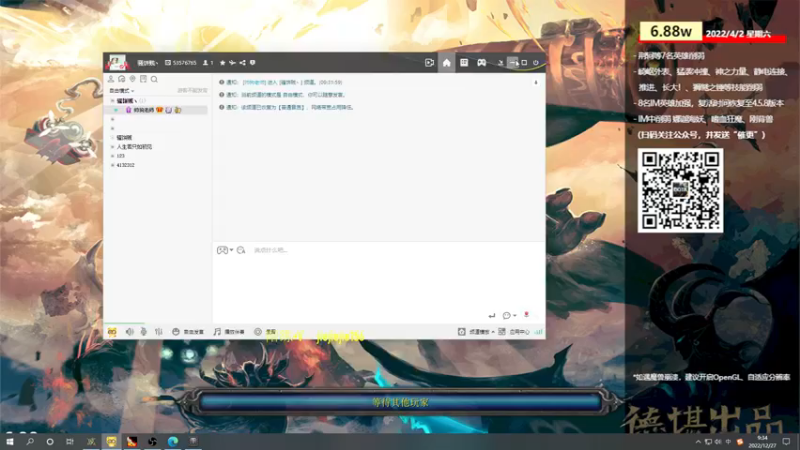Expand the arrow next to channel 123
Image resolution: width=800 pixels, height=450 pixels.
point(113,156)
